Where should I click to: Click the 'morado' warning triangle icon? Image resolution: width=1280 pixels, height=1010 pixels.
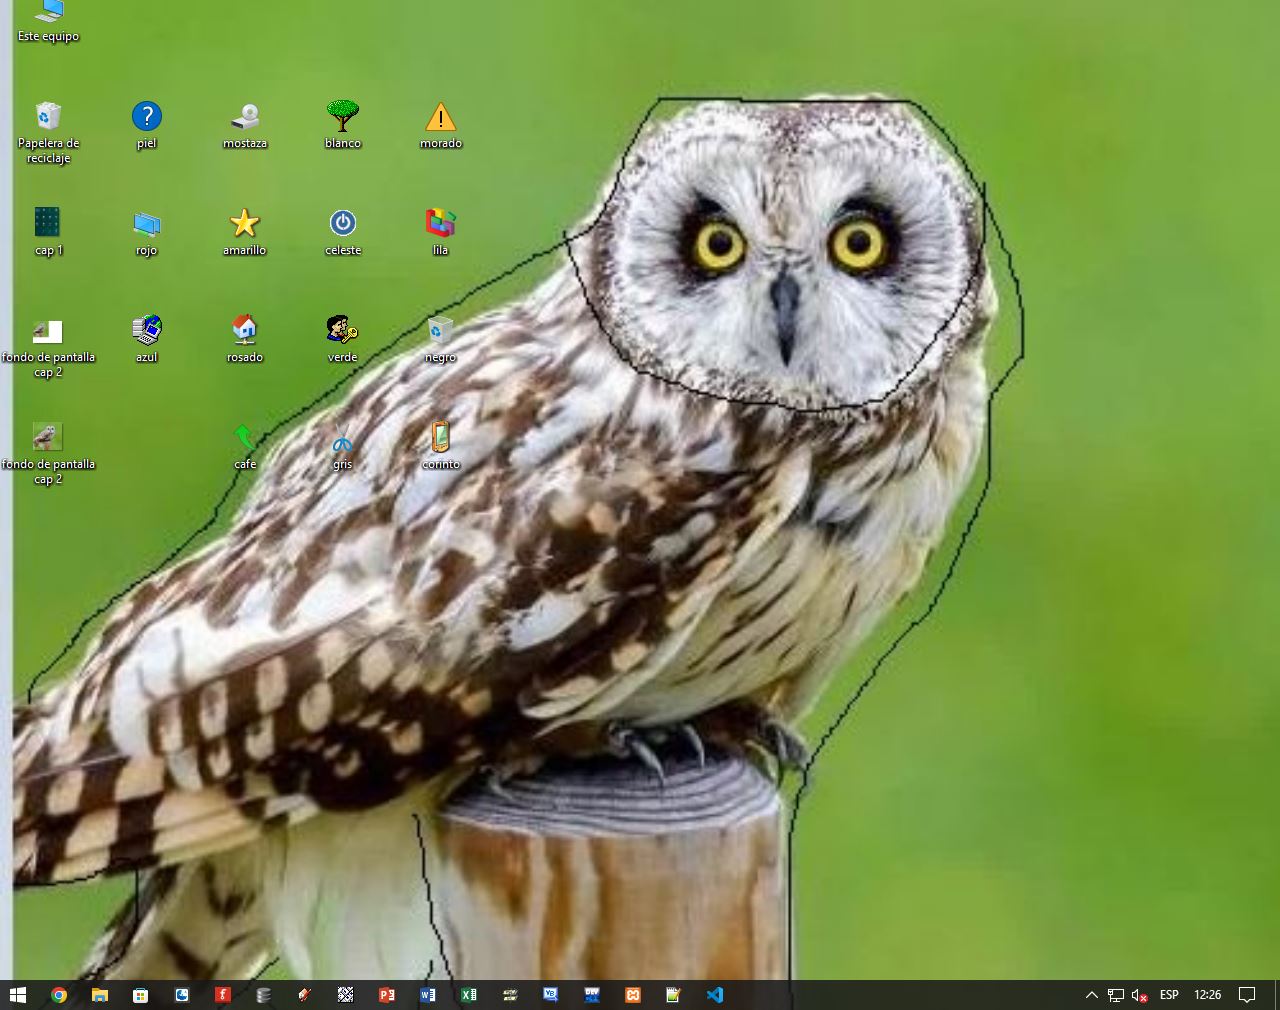coord(440,118)
